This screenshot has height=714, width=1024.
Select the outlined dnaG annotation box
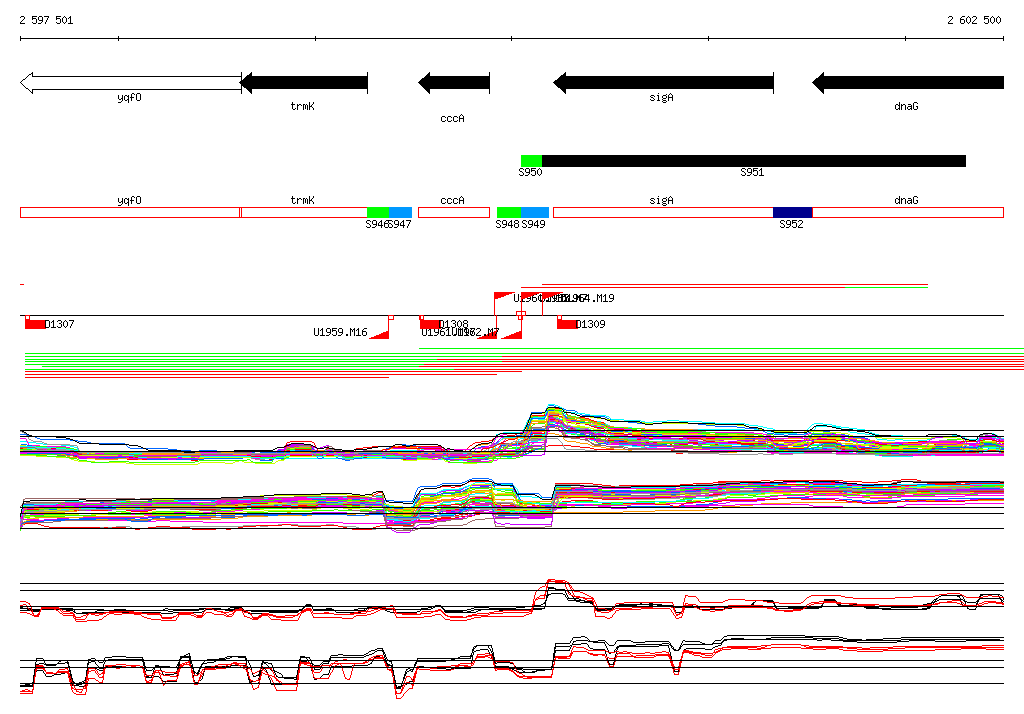click(x=907, y=212)
